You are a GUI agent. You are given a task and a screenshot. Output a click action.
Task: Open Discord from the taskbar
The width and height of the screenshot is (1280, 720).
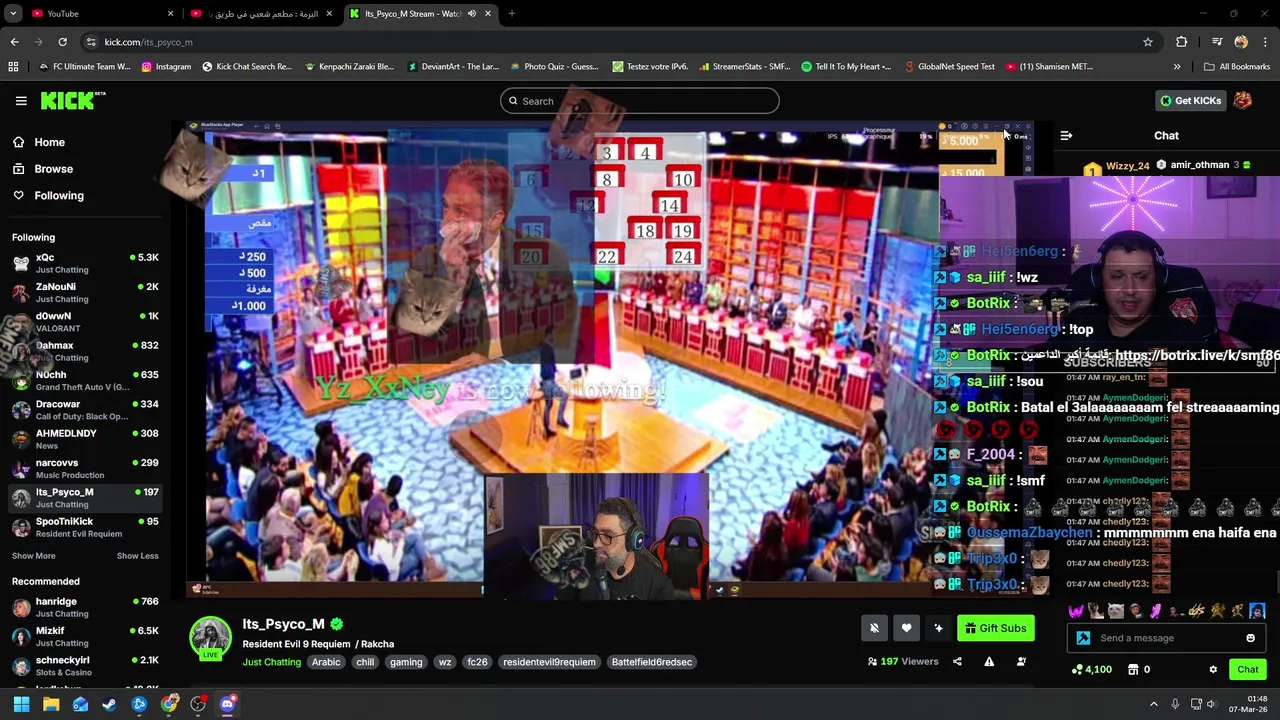227,704
